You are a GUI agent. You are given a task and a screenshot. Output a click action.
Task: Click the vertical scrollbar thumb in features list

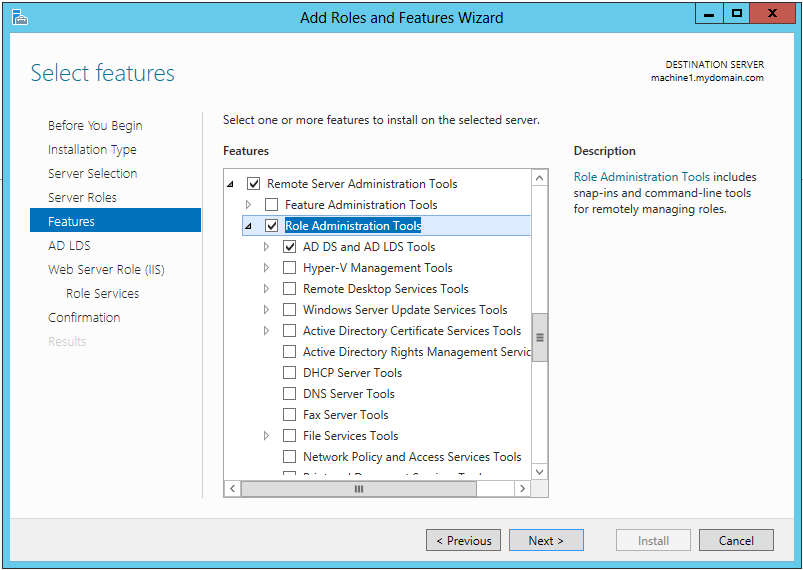pos(540,337)
